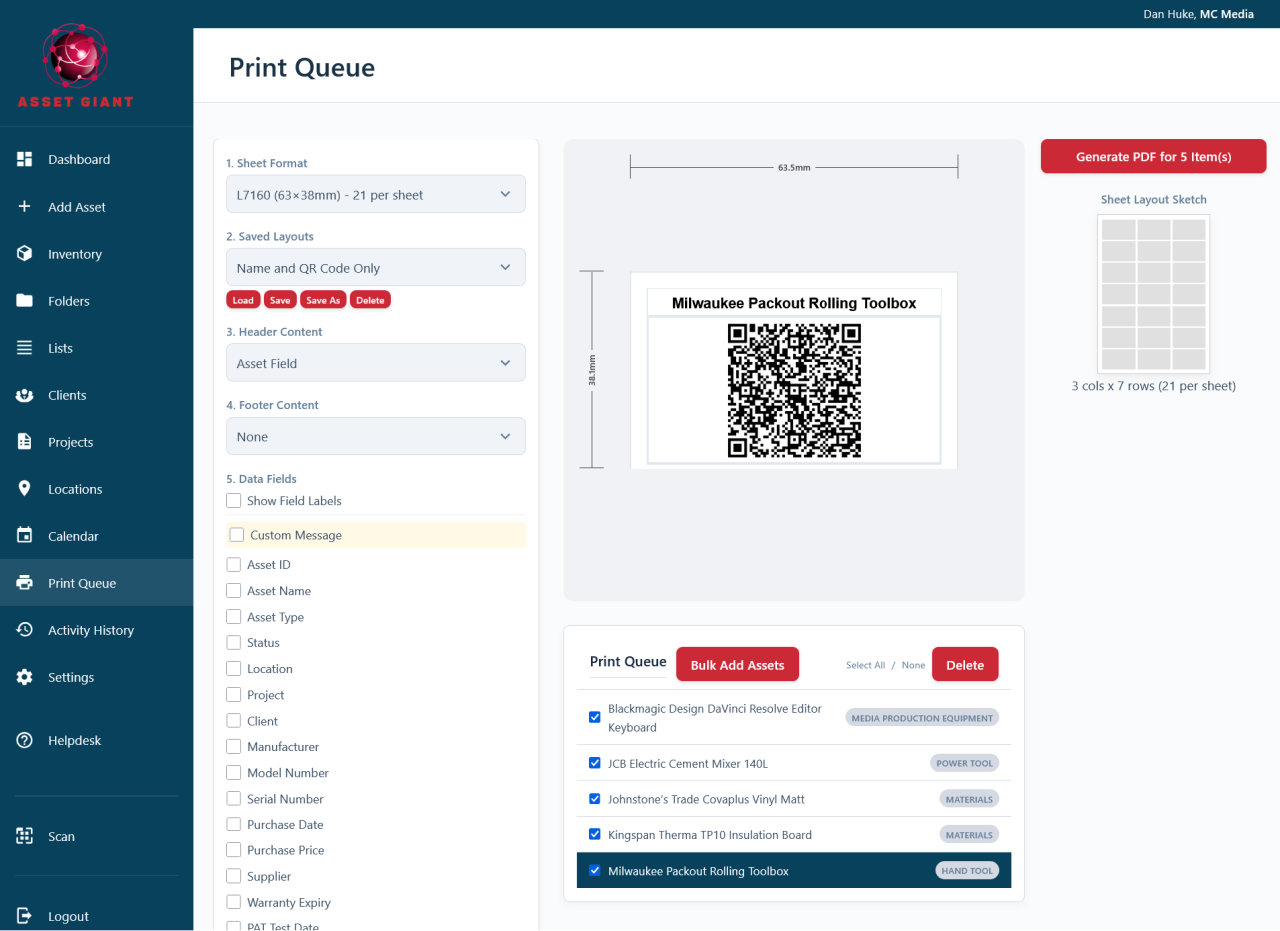Click Generate PDF for 5 Item(s)
The width and height of the screenshot is (1280, 931).
(x=1154, y=156)
